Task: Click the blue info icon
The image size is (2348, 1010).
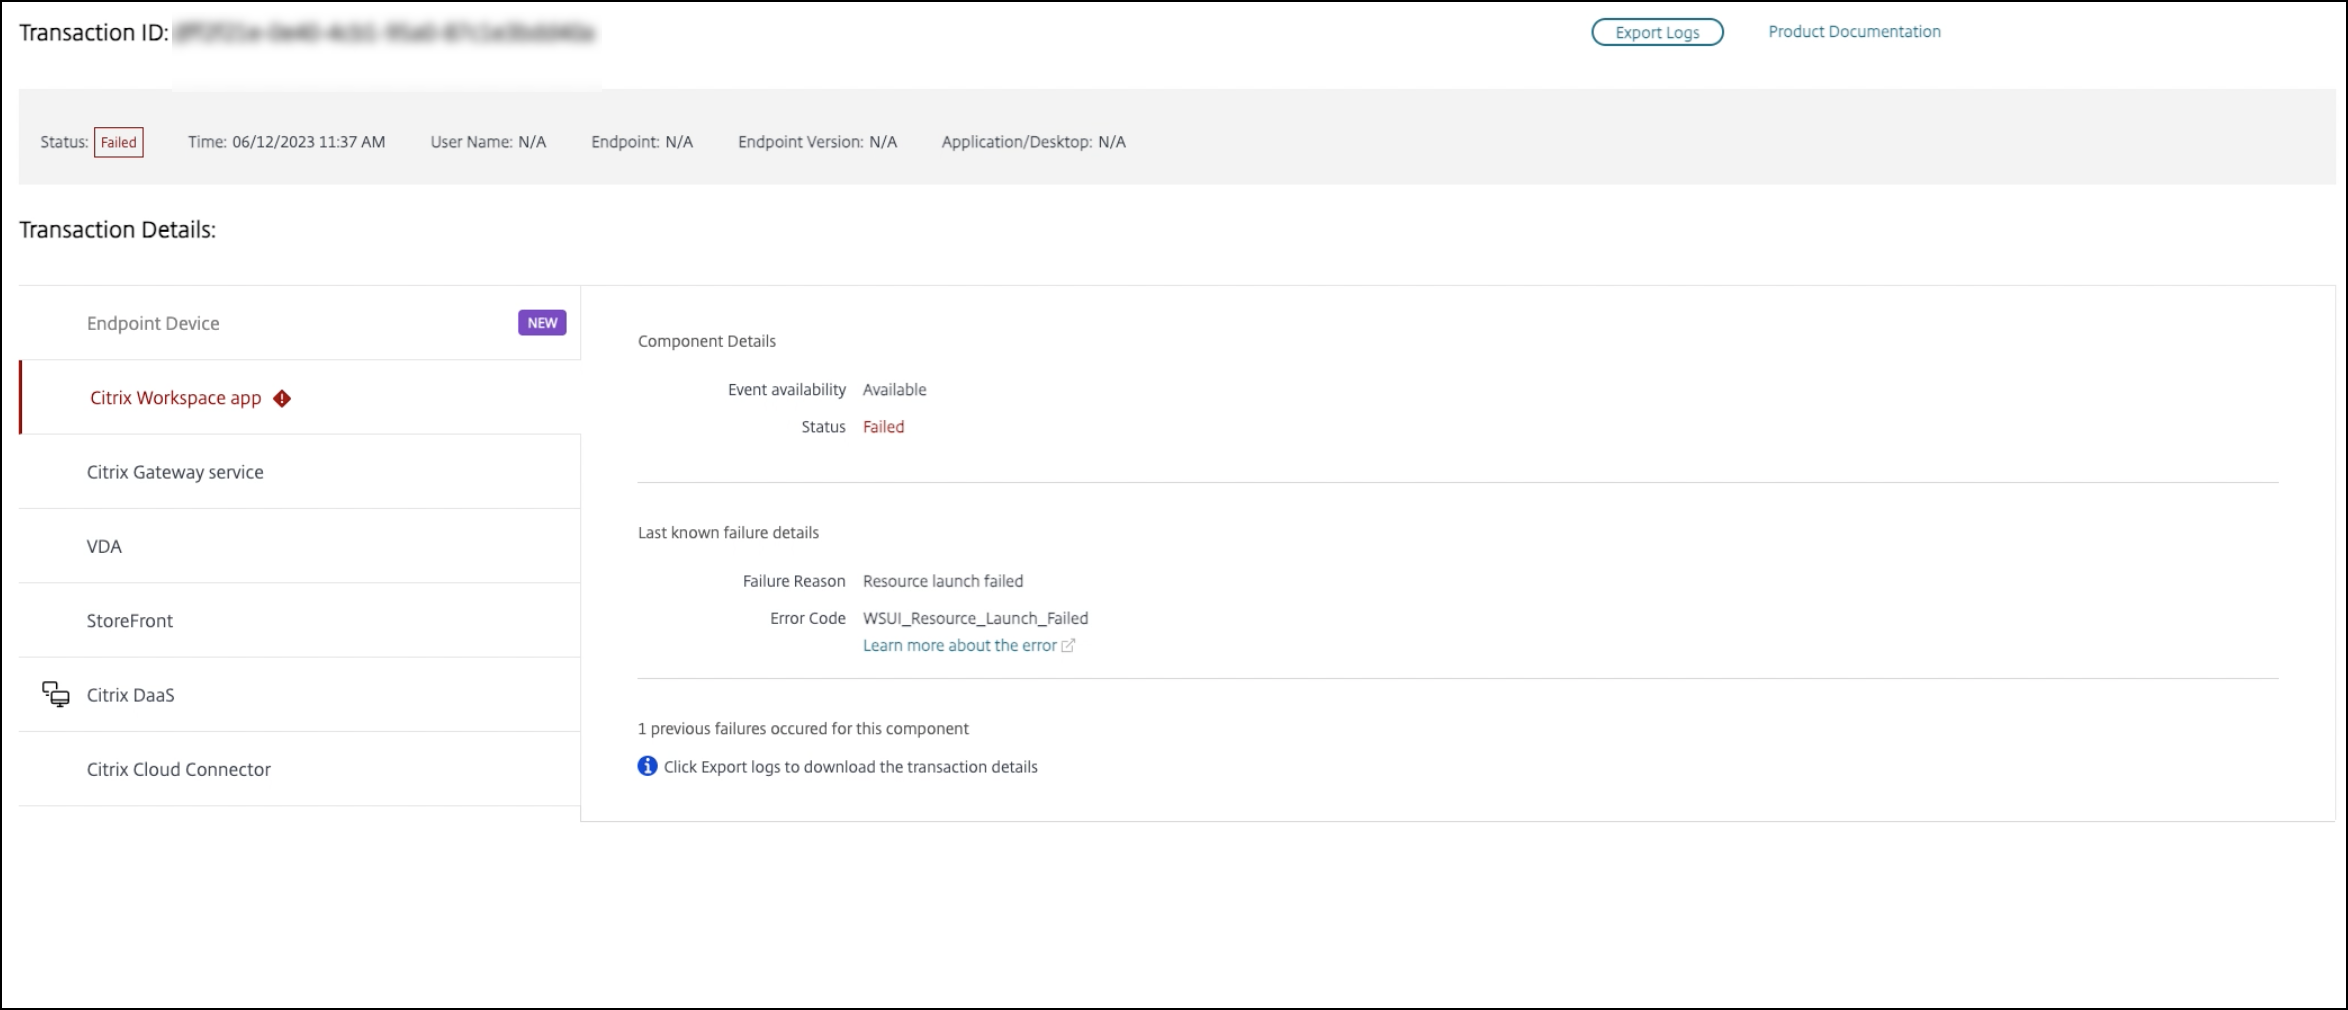Action: 648,766
